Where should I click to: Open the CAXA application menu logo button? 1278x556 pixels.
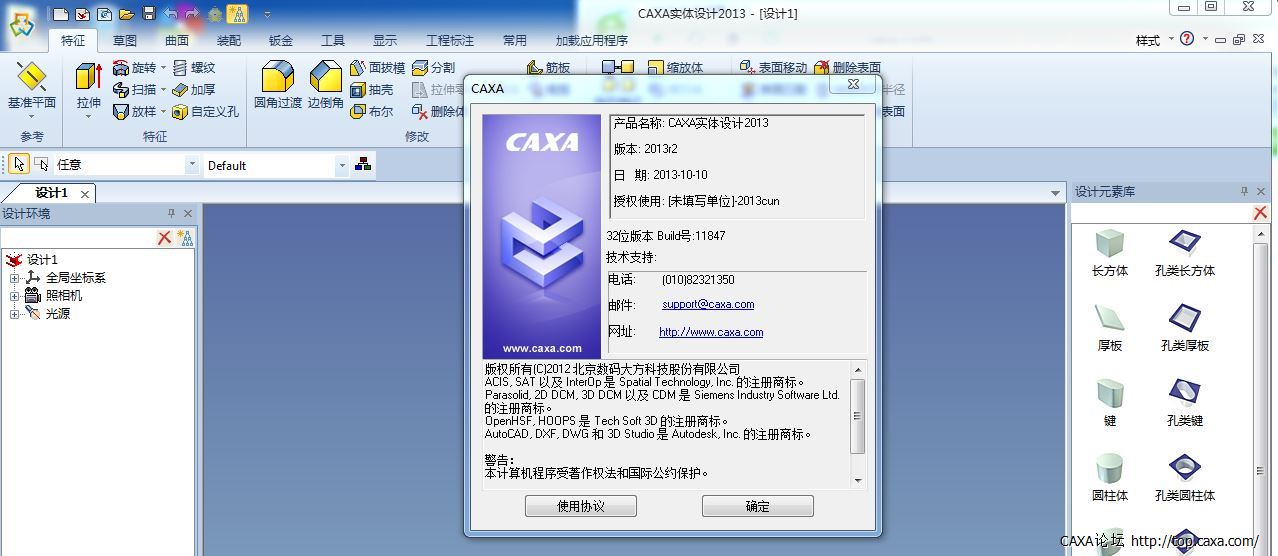click(x=21, y=23)
